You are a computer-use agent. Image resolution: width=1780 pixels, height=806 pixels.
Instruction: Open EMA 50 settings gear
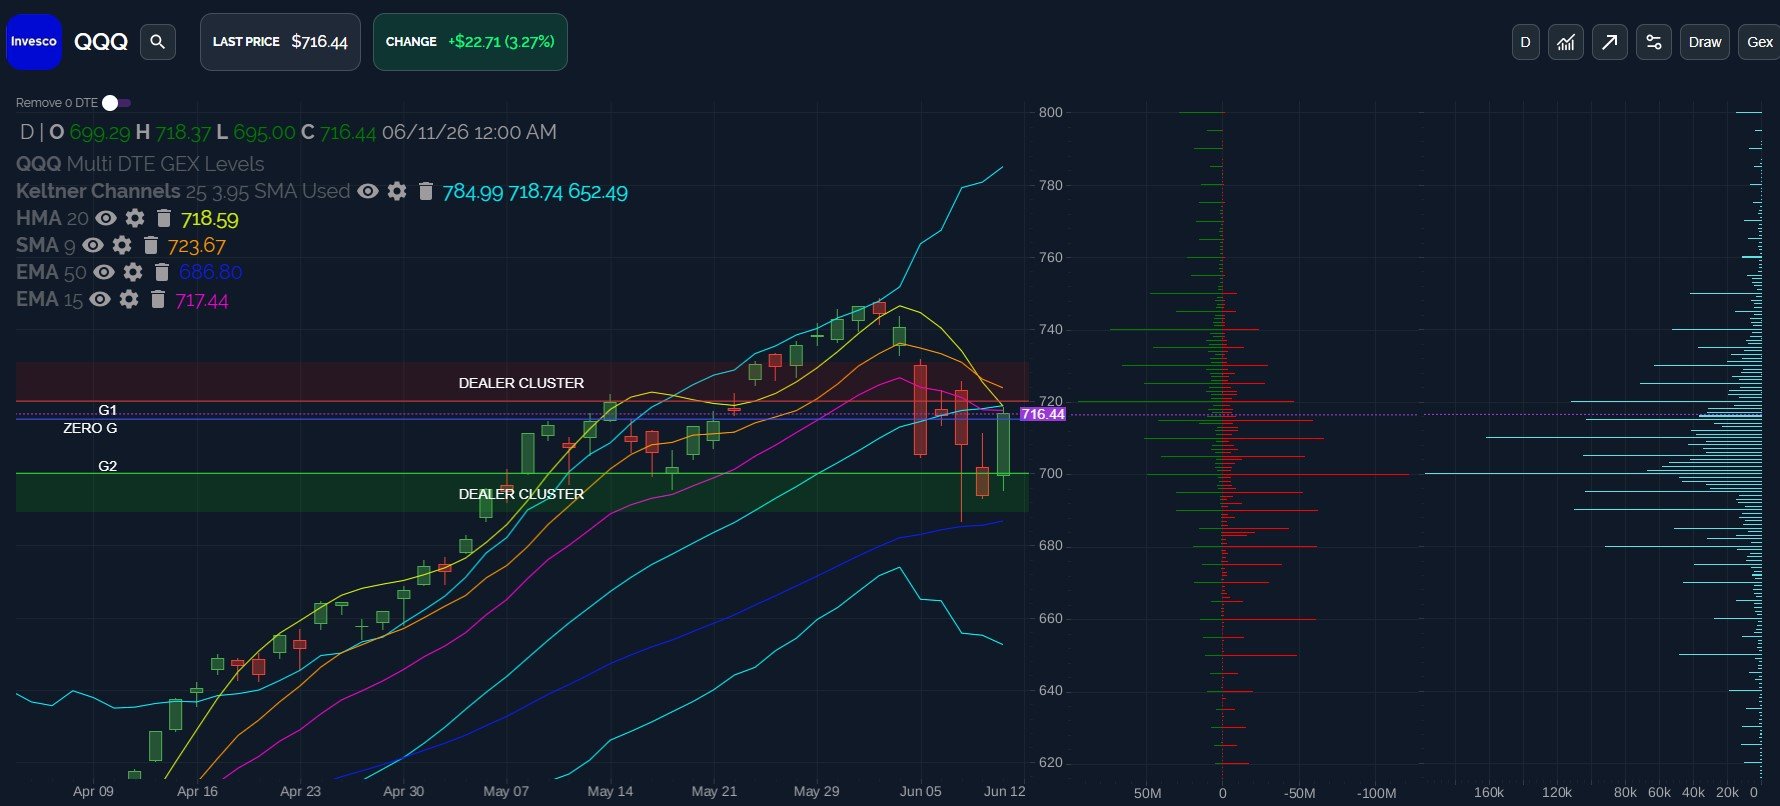coord(133,272)
